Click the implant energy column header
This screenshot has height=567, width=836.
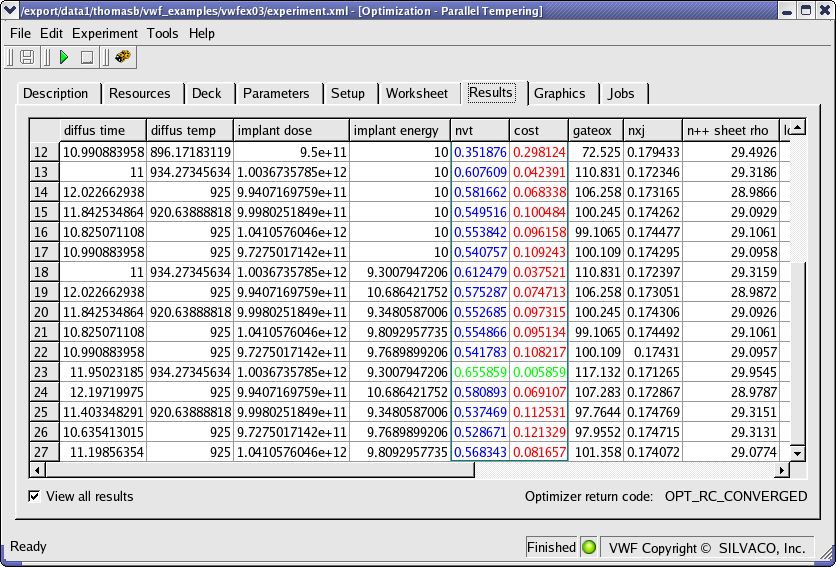400,131
